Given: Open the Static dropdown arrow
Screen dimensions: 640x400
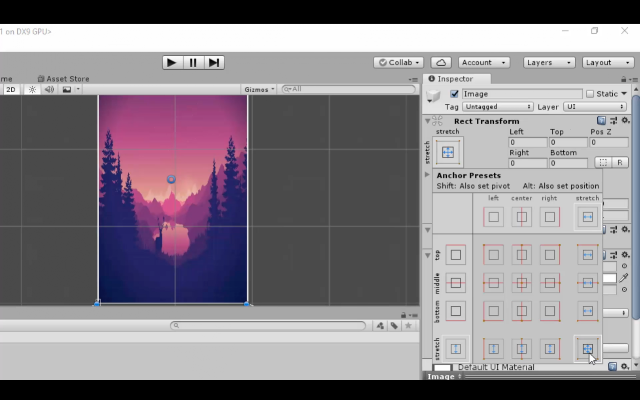Looking at the screenshot, I should [624, 94].
